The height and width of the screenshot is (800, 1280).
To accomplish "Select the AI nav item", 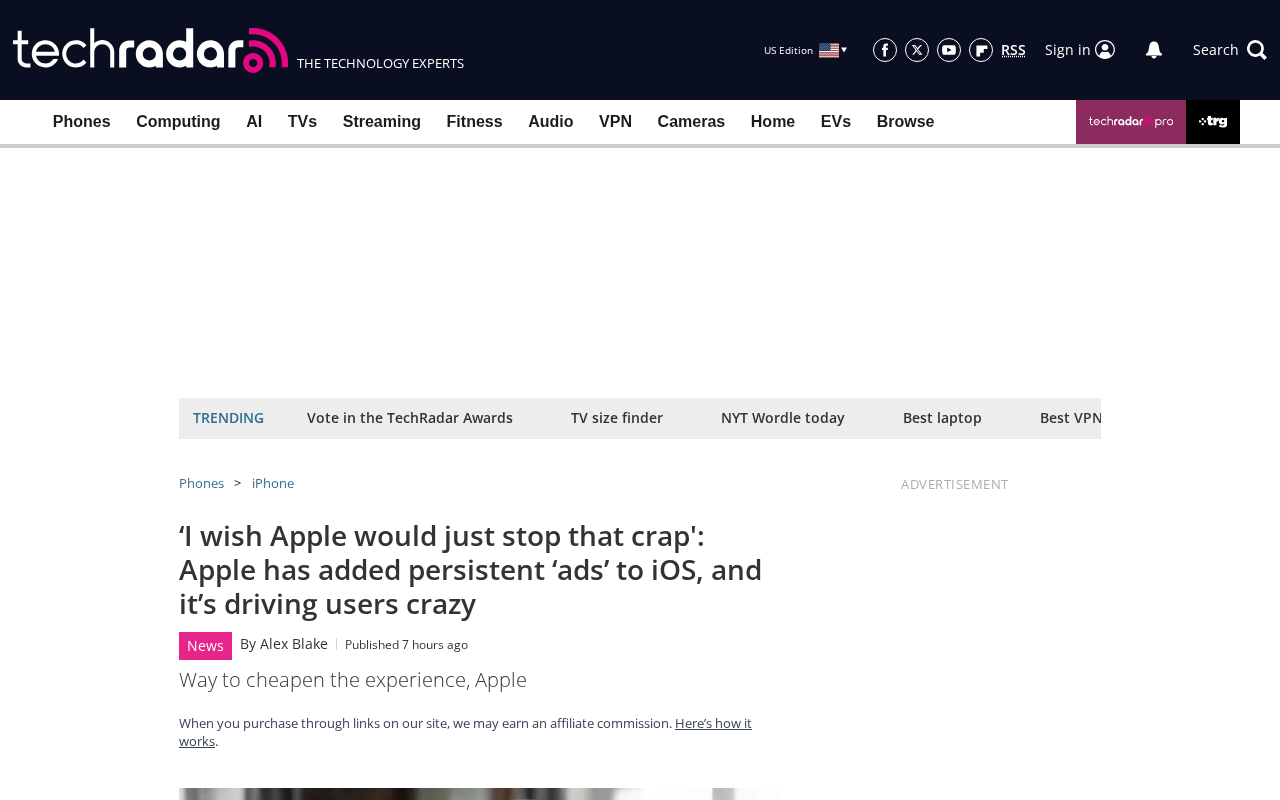I will pyautogui.click(x=254, y=122).
